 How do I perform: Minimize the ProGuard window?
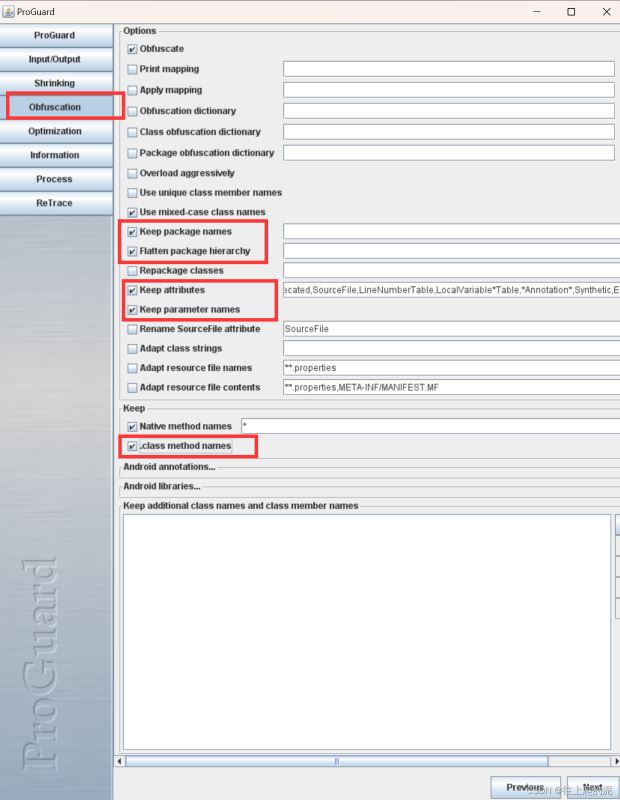[x=537, y=11]
